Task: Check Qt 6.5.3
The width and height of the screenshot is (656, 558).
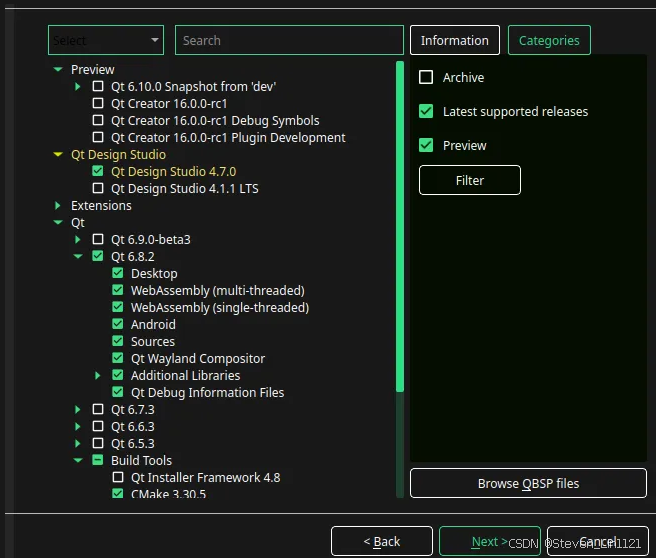Action: pyautogui.click(x=98, y=443)
